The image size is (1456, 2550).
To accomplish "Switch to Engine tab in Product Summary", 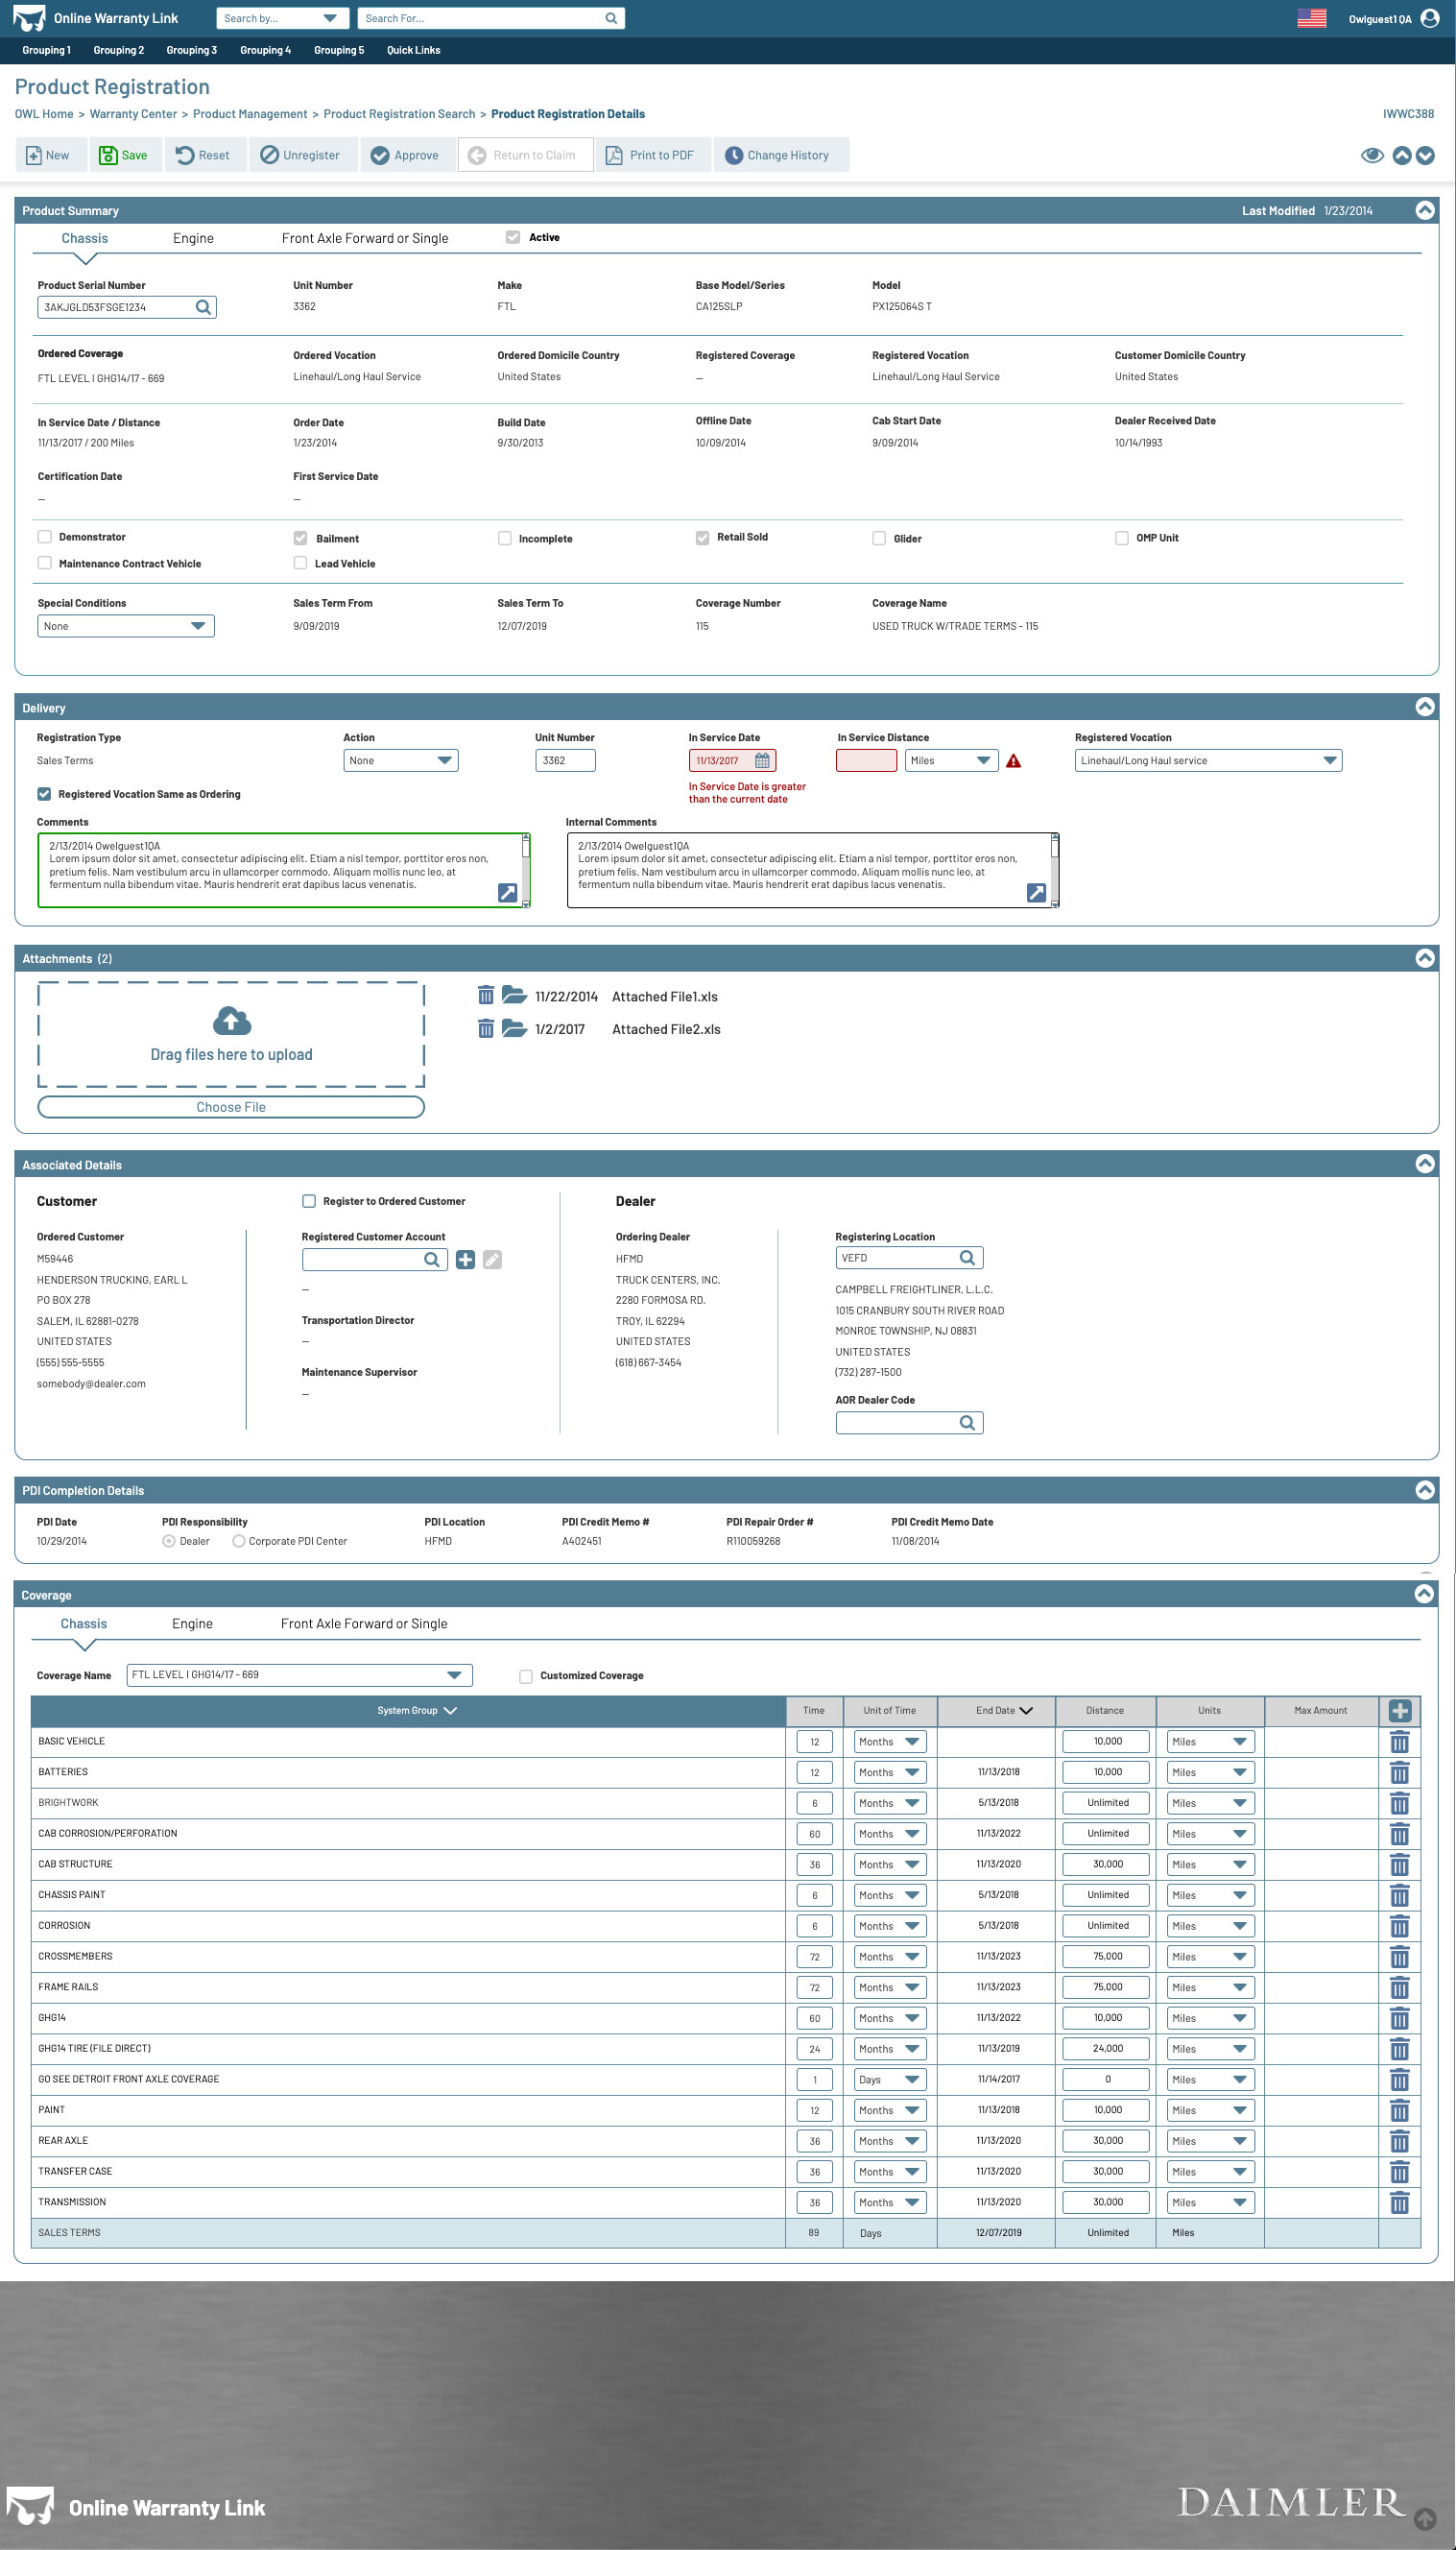I will (x=193, y=238).
